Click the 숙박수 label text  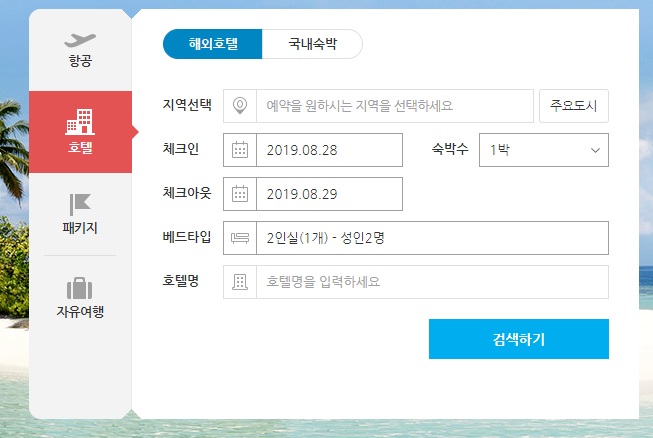click(450, 149)
